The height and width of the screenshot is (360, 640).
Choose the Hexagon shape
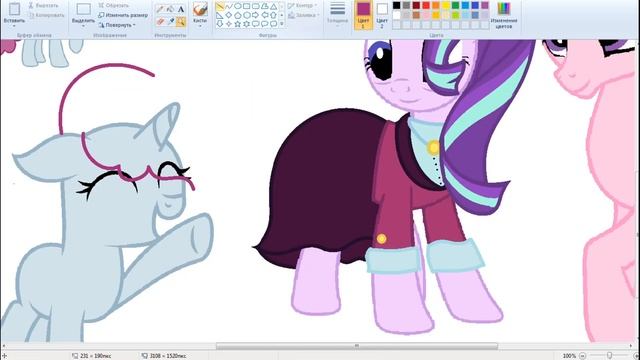pyautogui.click(x=247, y=15)
